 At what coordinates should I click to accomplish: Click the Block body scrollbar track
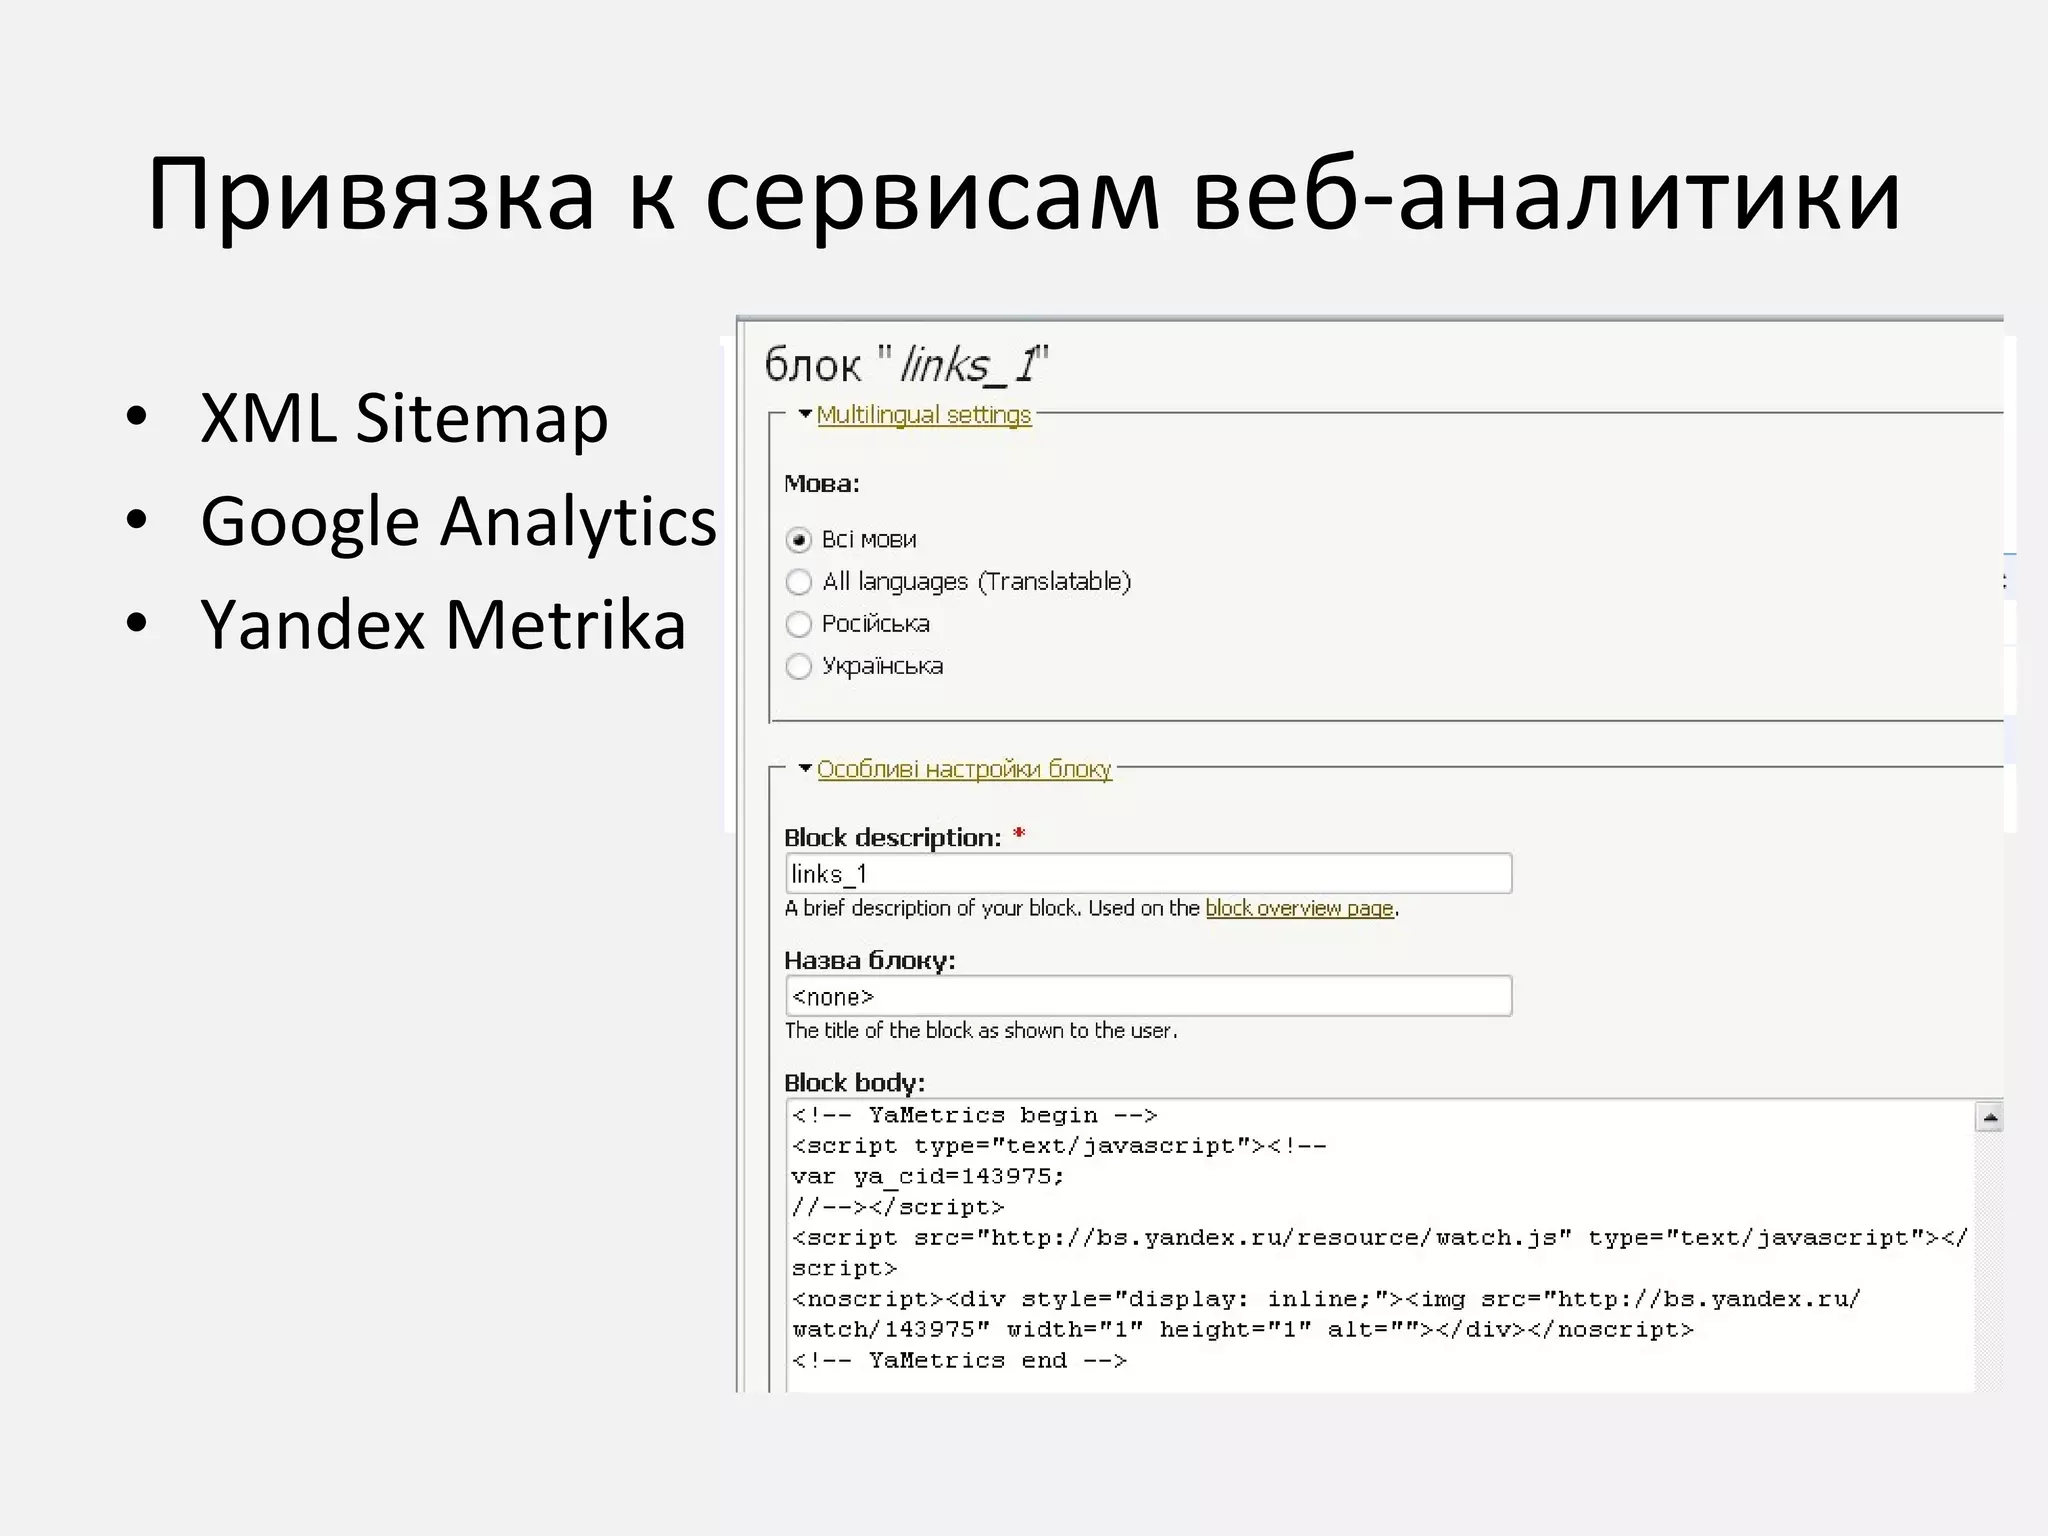coord(1990,1260)
